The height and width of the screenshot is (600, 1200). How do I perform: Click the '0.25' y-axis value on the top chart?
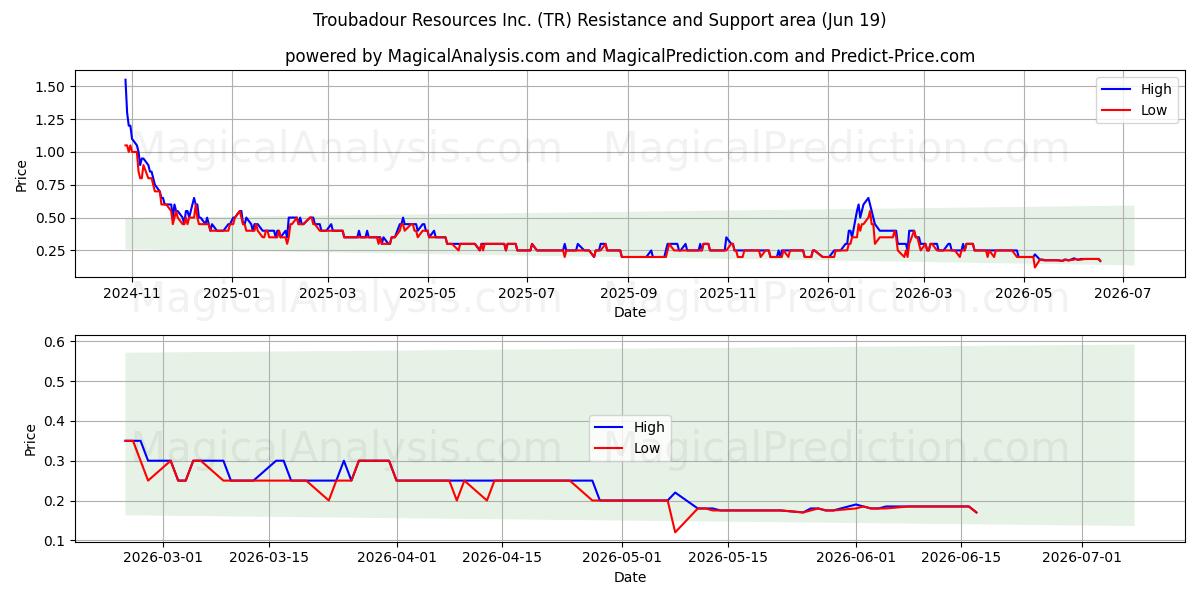point(49,251)
